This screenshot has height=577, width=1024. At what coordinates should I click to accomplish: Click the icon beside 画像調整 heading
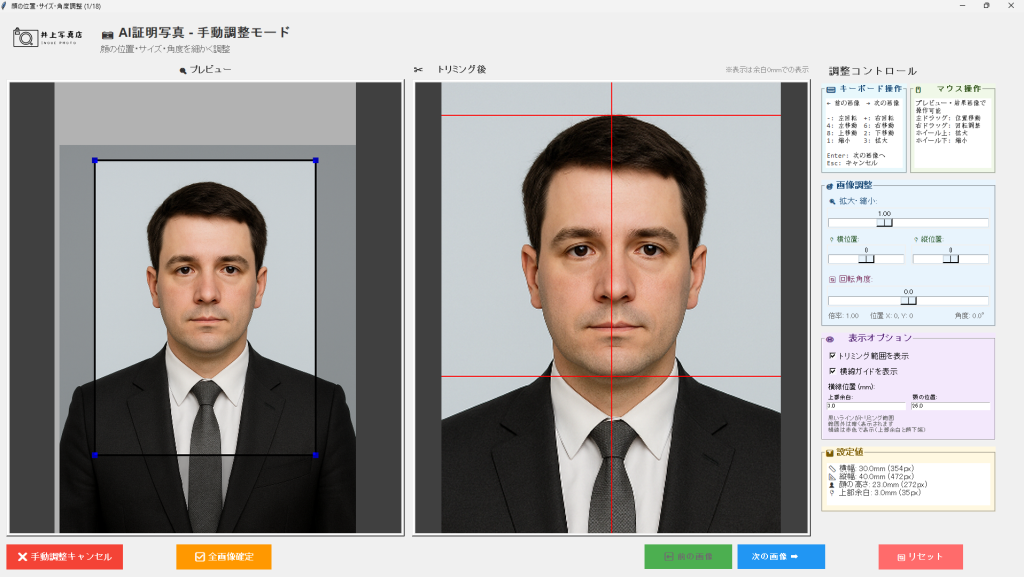click(x=829, y=186)
